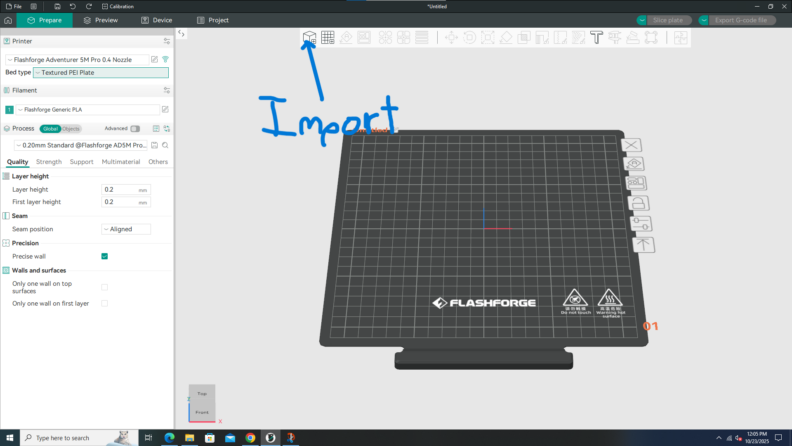Click the upward arrow icon beside the plate
The height and width of the screenshot is (446, 792).
click(x=643, y=245)
